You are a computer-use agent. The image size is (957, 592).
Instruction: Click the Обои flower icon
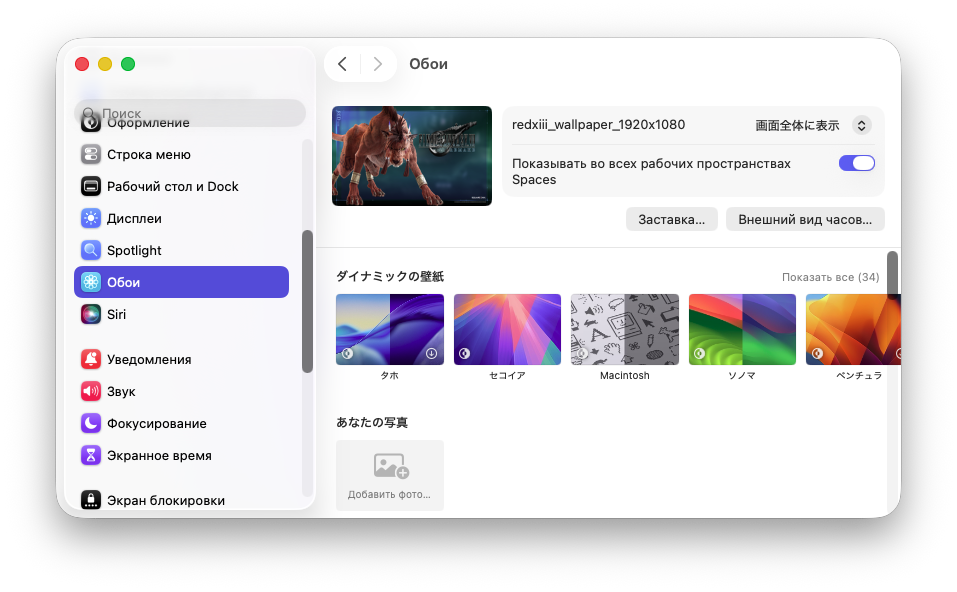(91, 282)
